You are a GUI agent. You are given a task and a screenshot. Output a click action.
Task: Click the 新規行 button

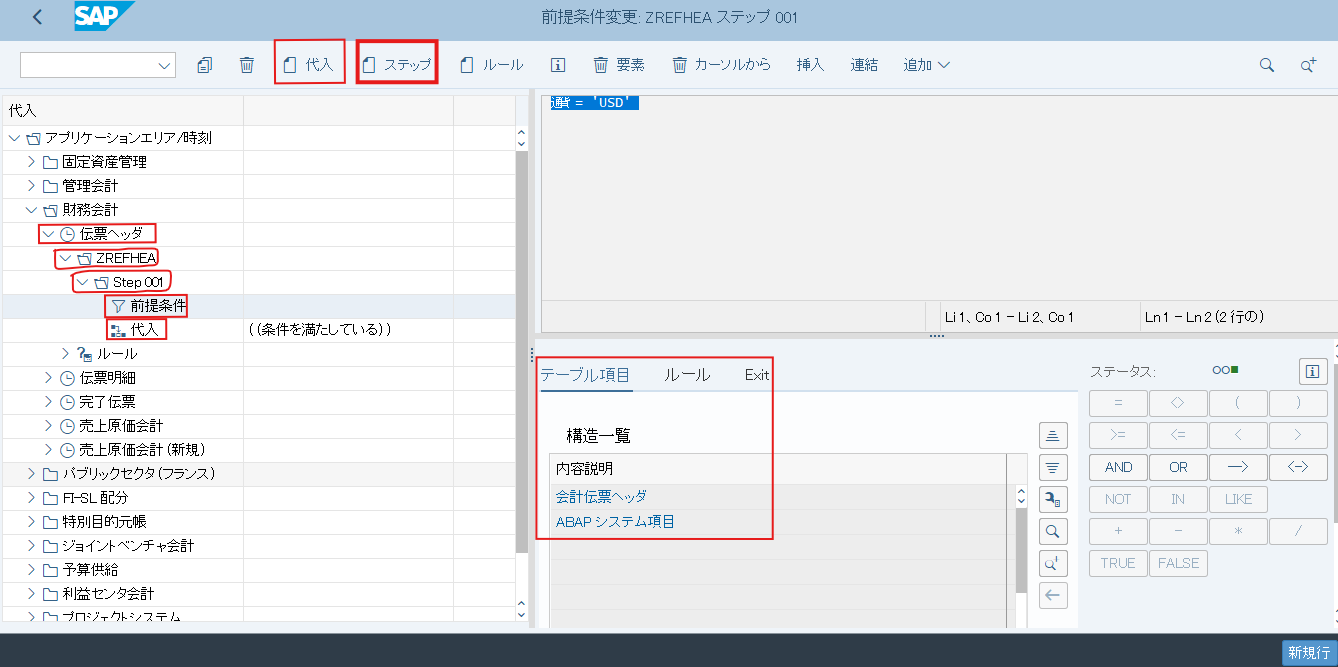(x=1307, y=652)
